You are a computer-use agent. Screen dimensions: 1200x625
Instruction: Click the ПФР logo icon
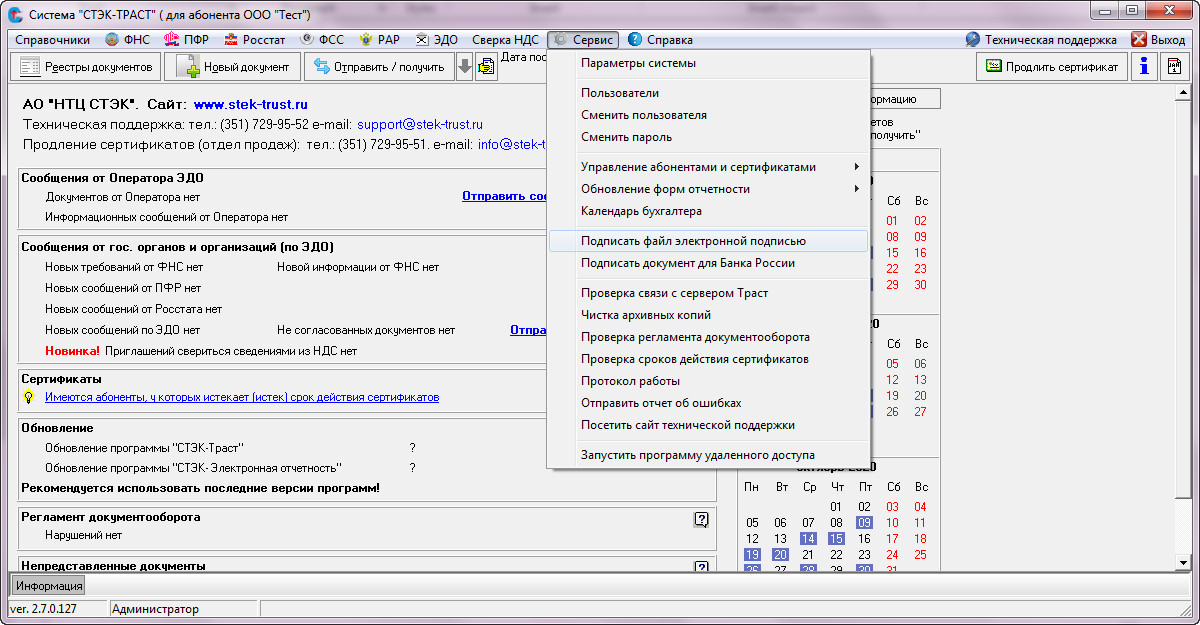pos(171,40)
